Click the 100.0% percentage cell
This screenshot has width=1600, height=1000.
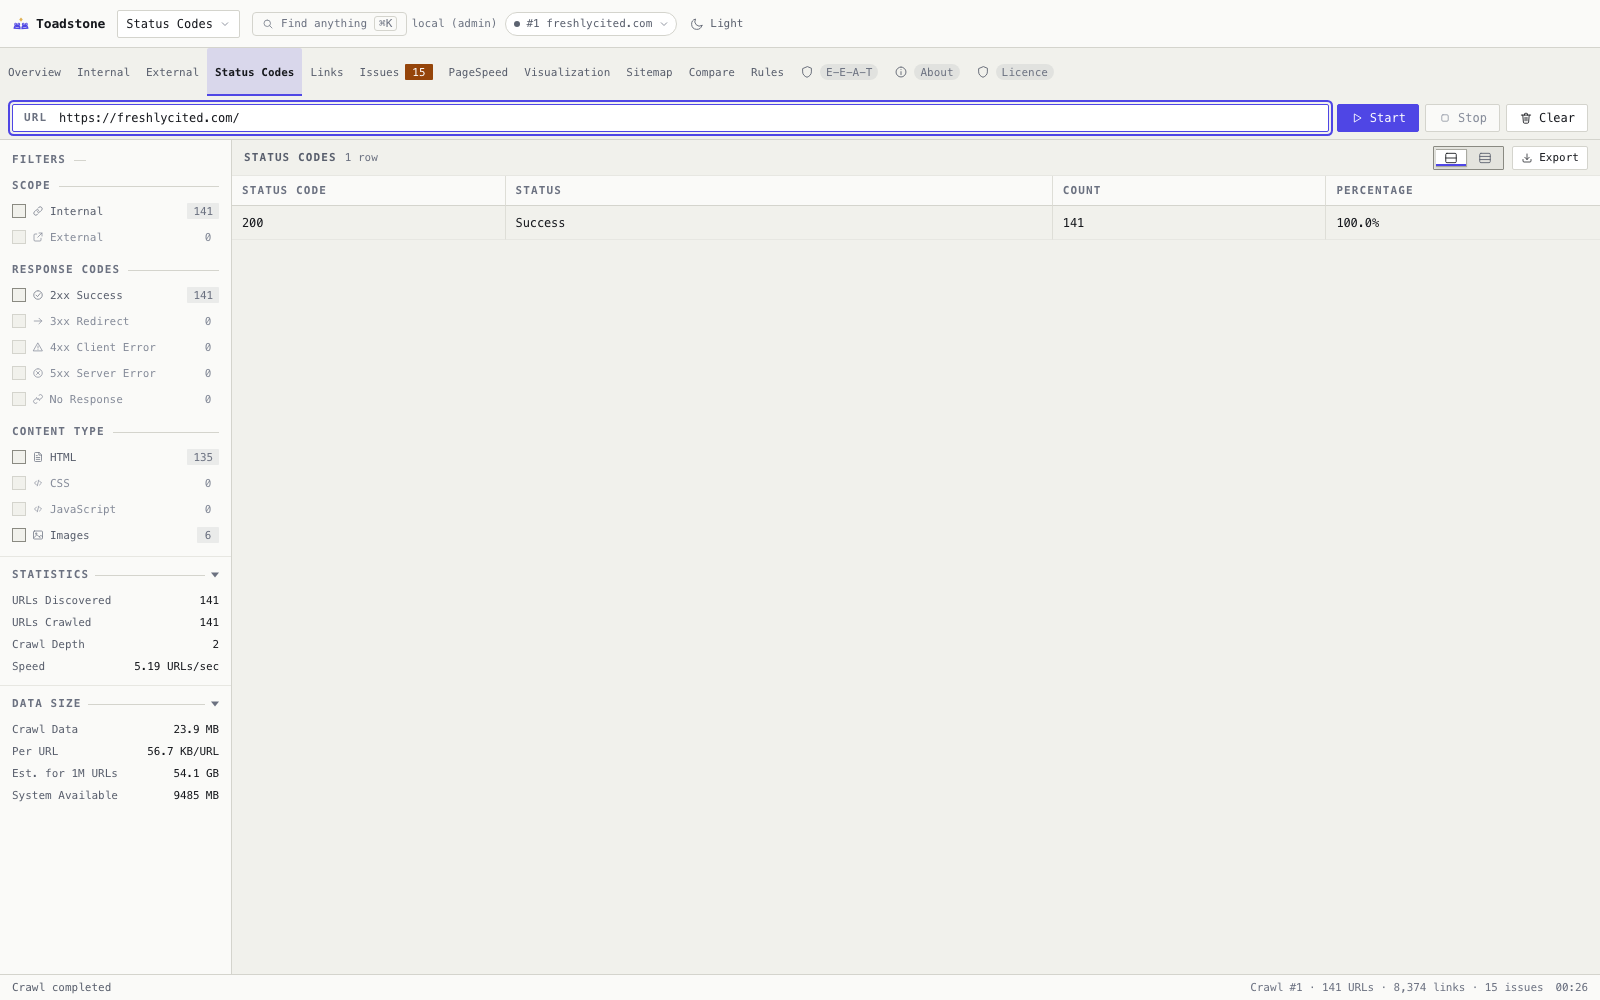[x=1463, y=223]
